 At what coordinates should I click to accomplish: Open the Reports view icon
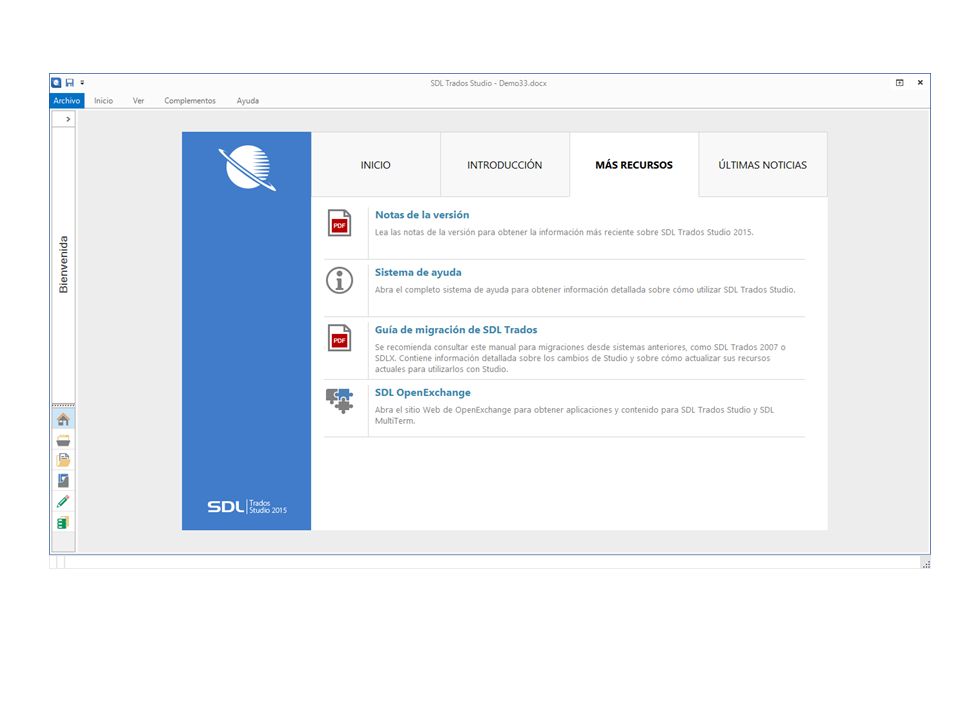point(63,481)
